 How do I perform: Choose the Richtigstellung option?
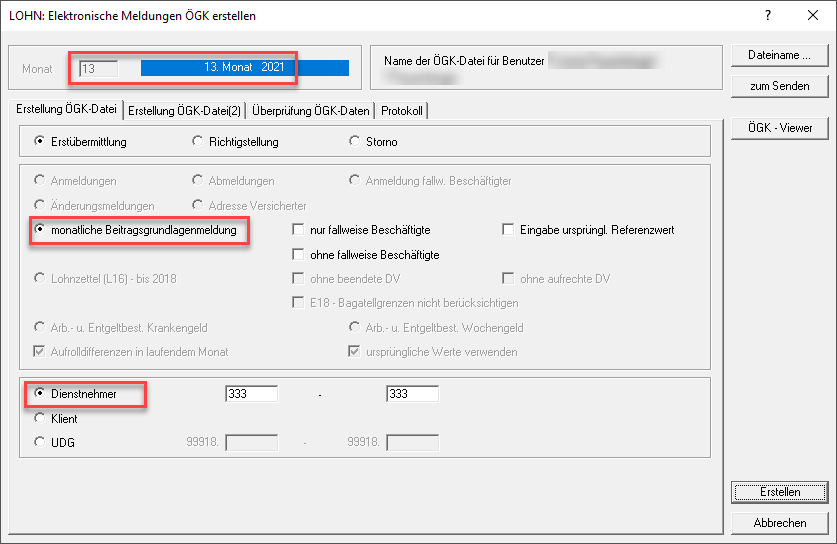point(197,142)
